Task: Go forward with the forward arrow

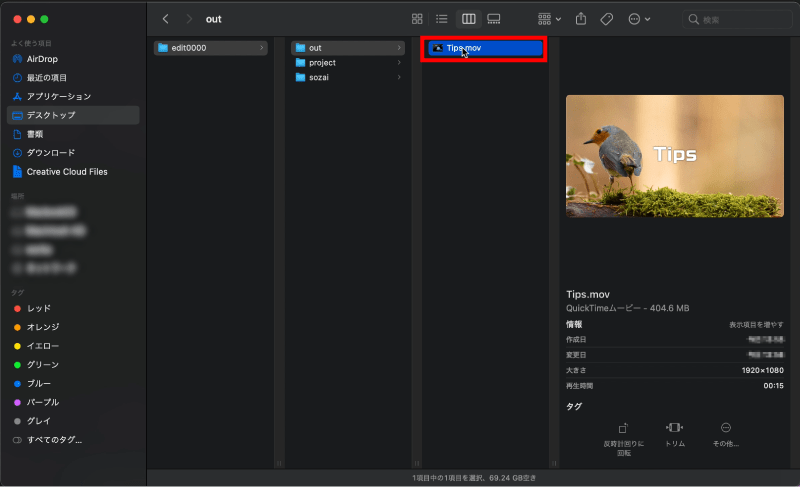Action: (189, 19)
